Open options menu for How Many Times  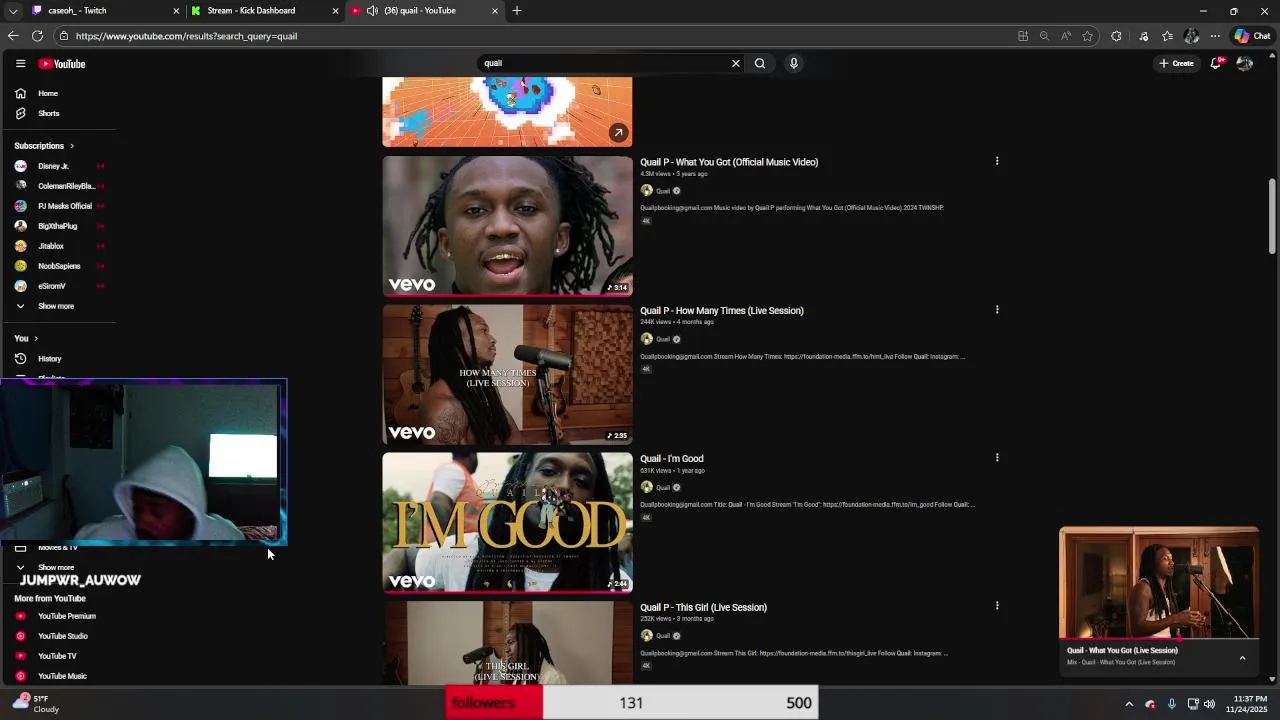click(x=997, y=310)
